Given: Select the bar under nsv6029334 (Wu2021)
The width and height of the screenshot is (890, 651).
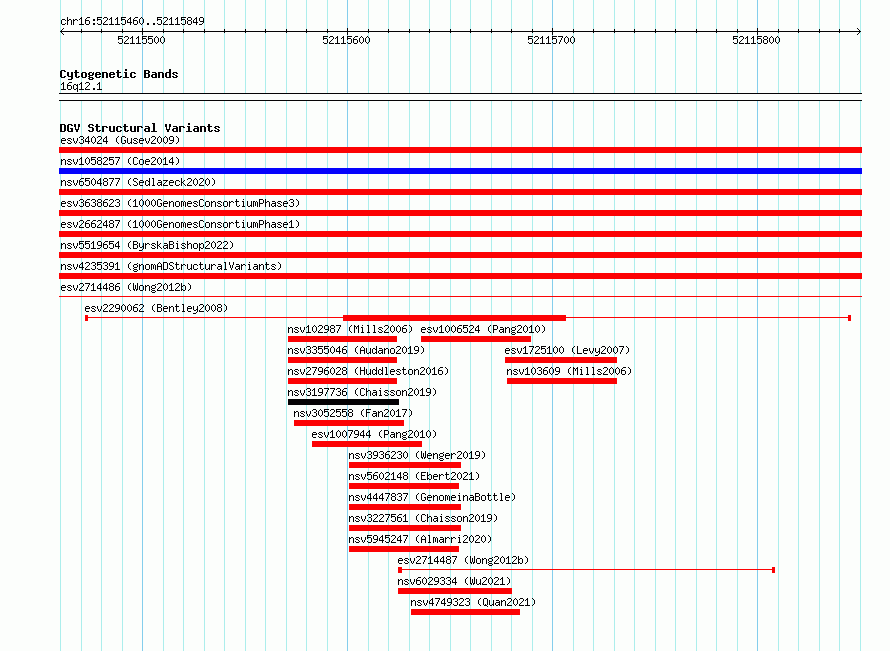Looking at the screenshot, I should pos(455,591).
